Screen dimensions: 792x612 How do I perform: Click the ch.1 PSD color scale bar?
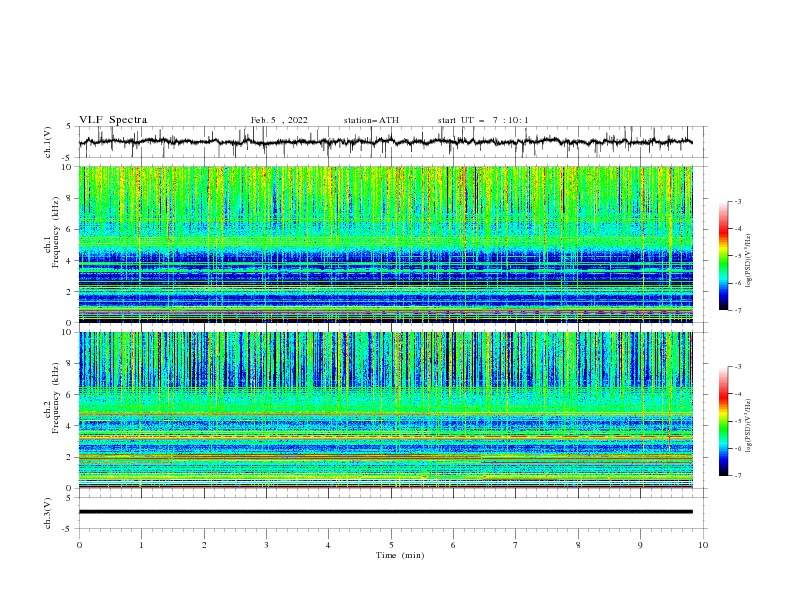point(723,256)
